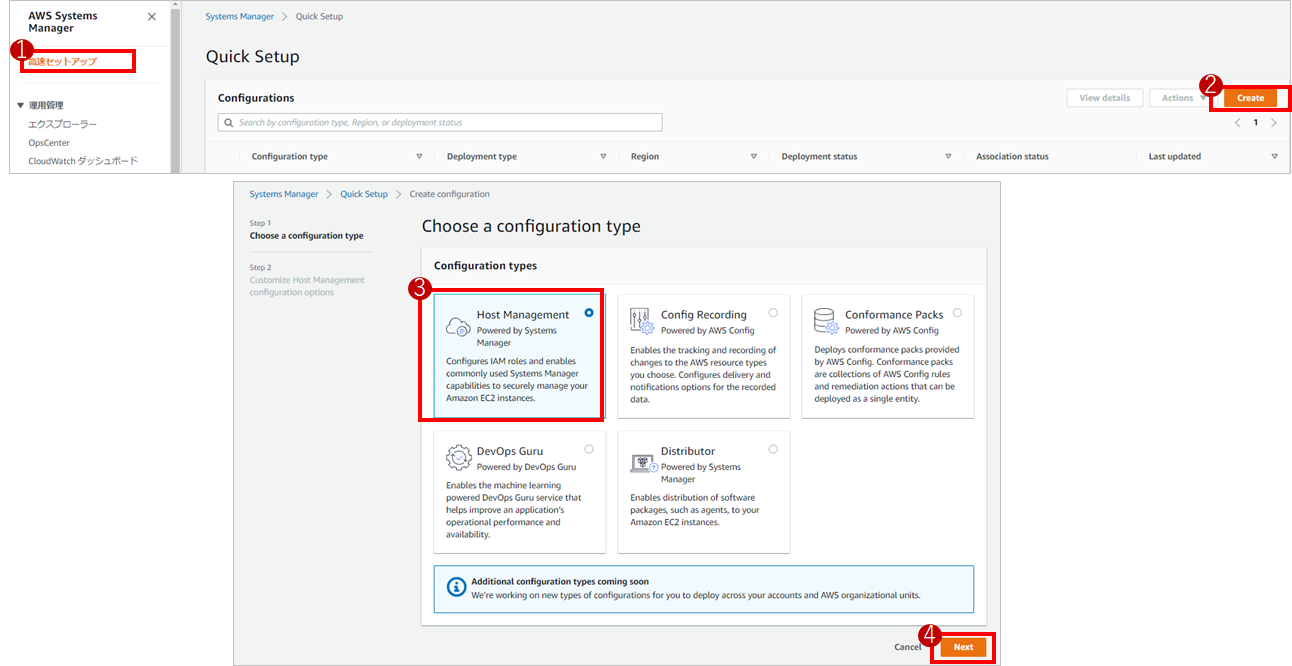Click the Host Management cloud icon
This screenshot has height=666, width=1292.
pos(458,325)
